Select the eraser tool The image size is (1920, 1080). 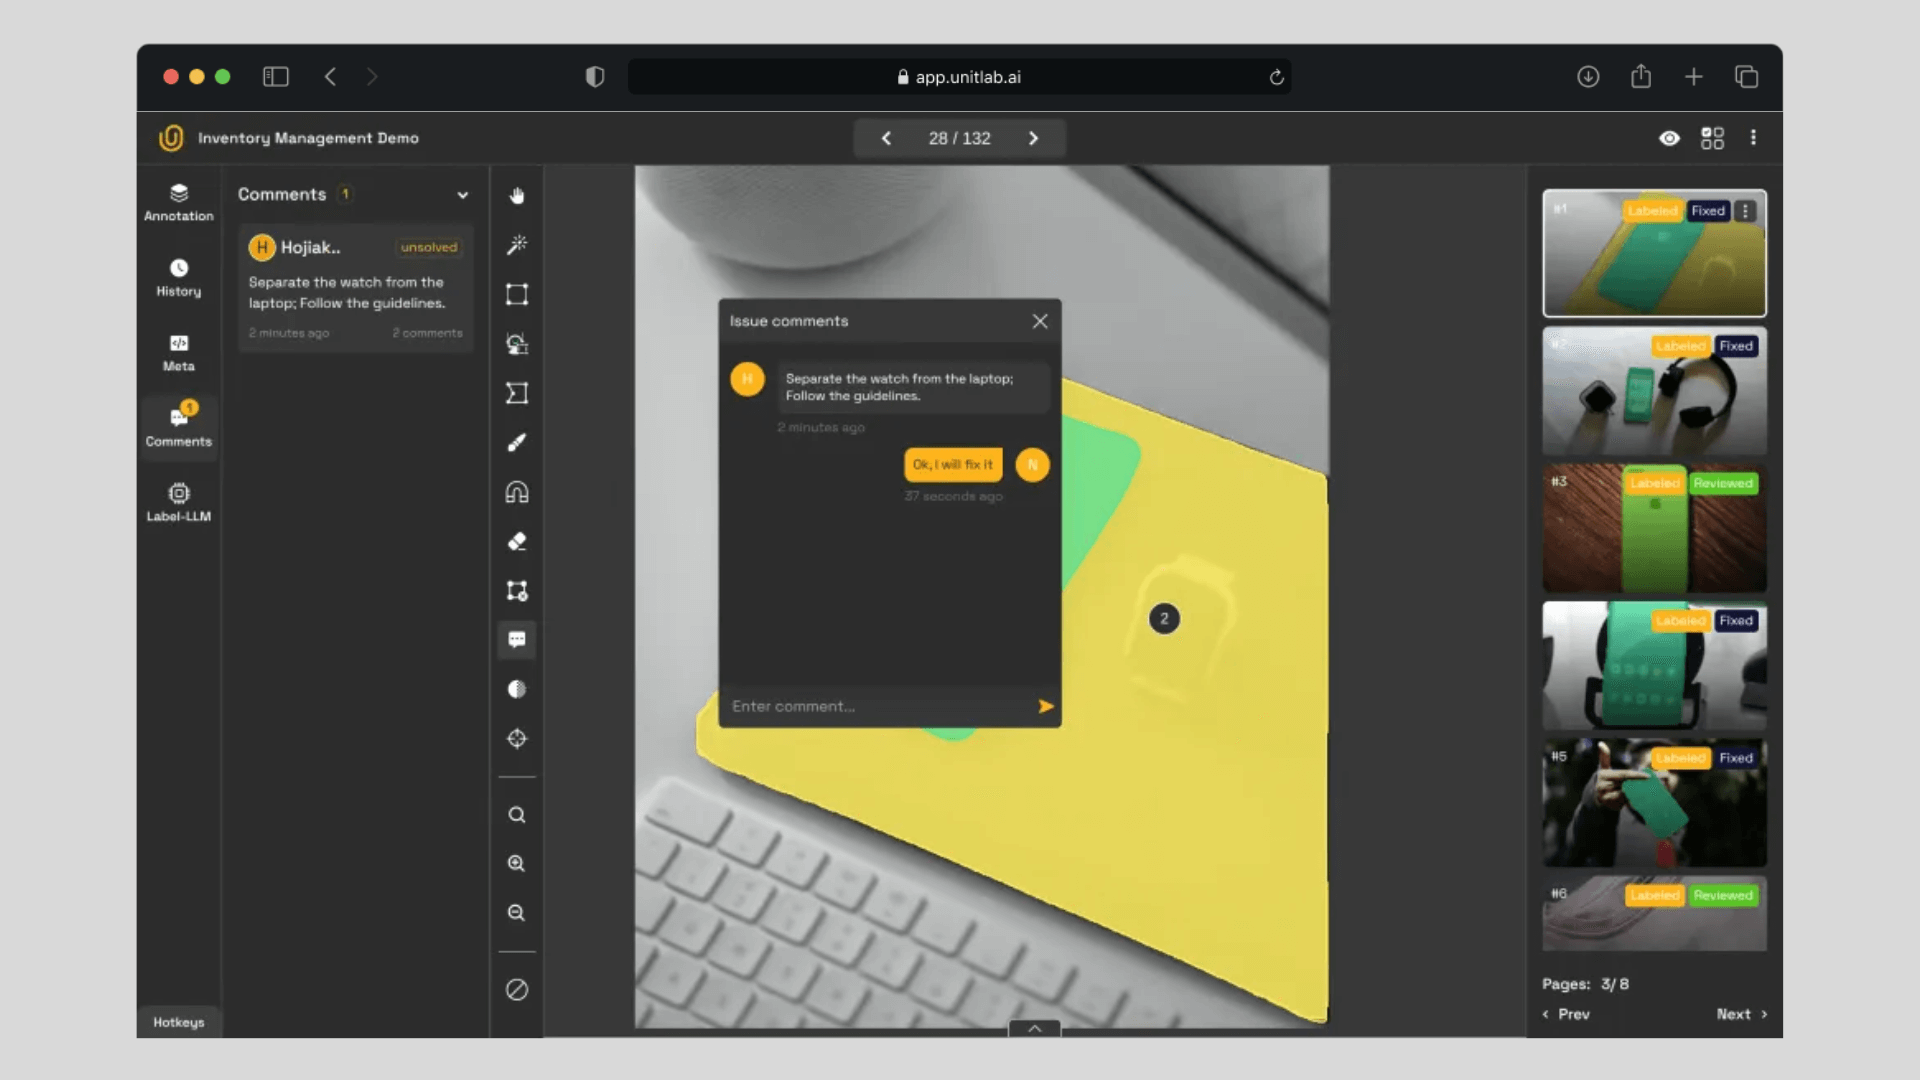[x=517, y=541]
